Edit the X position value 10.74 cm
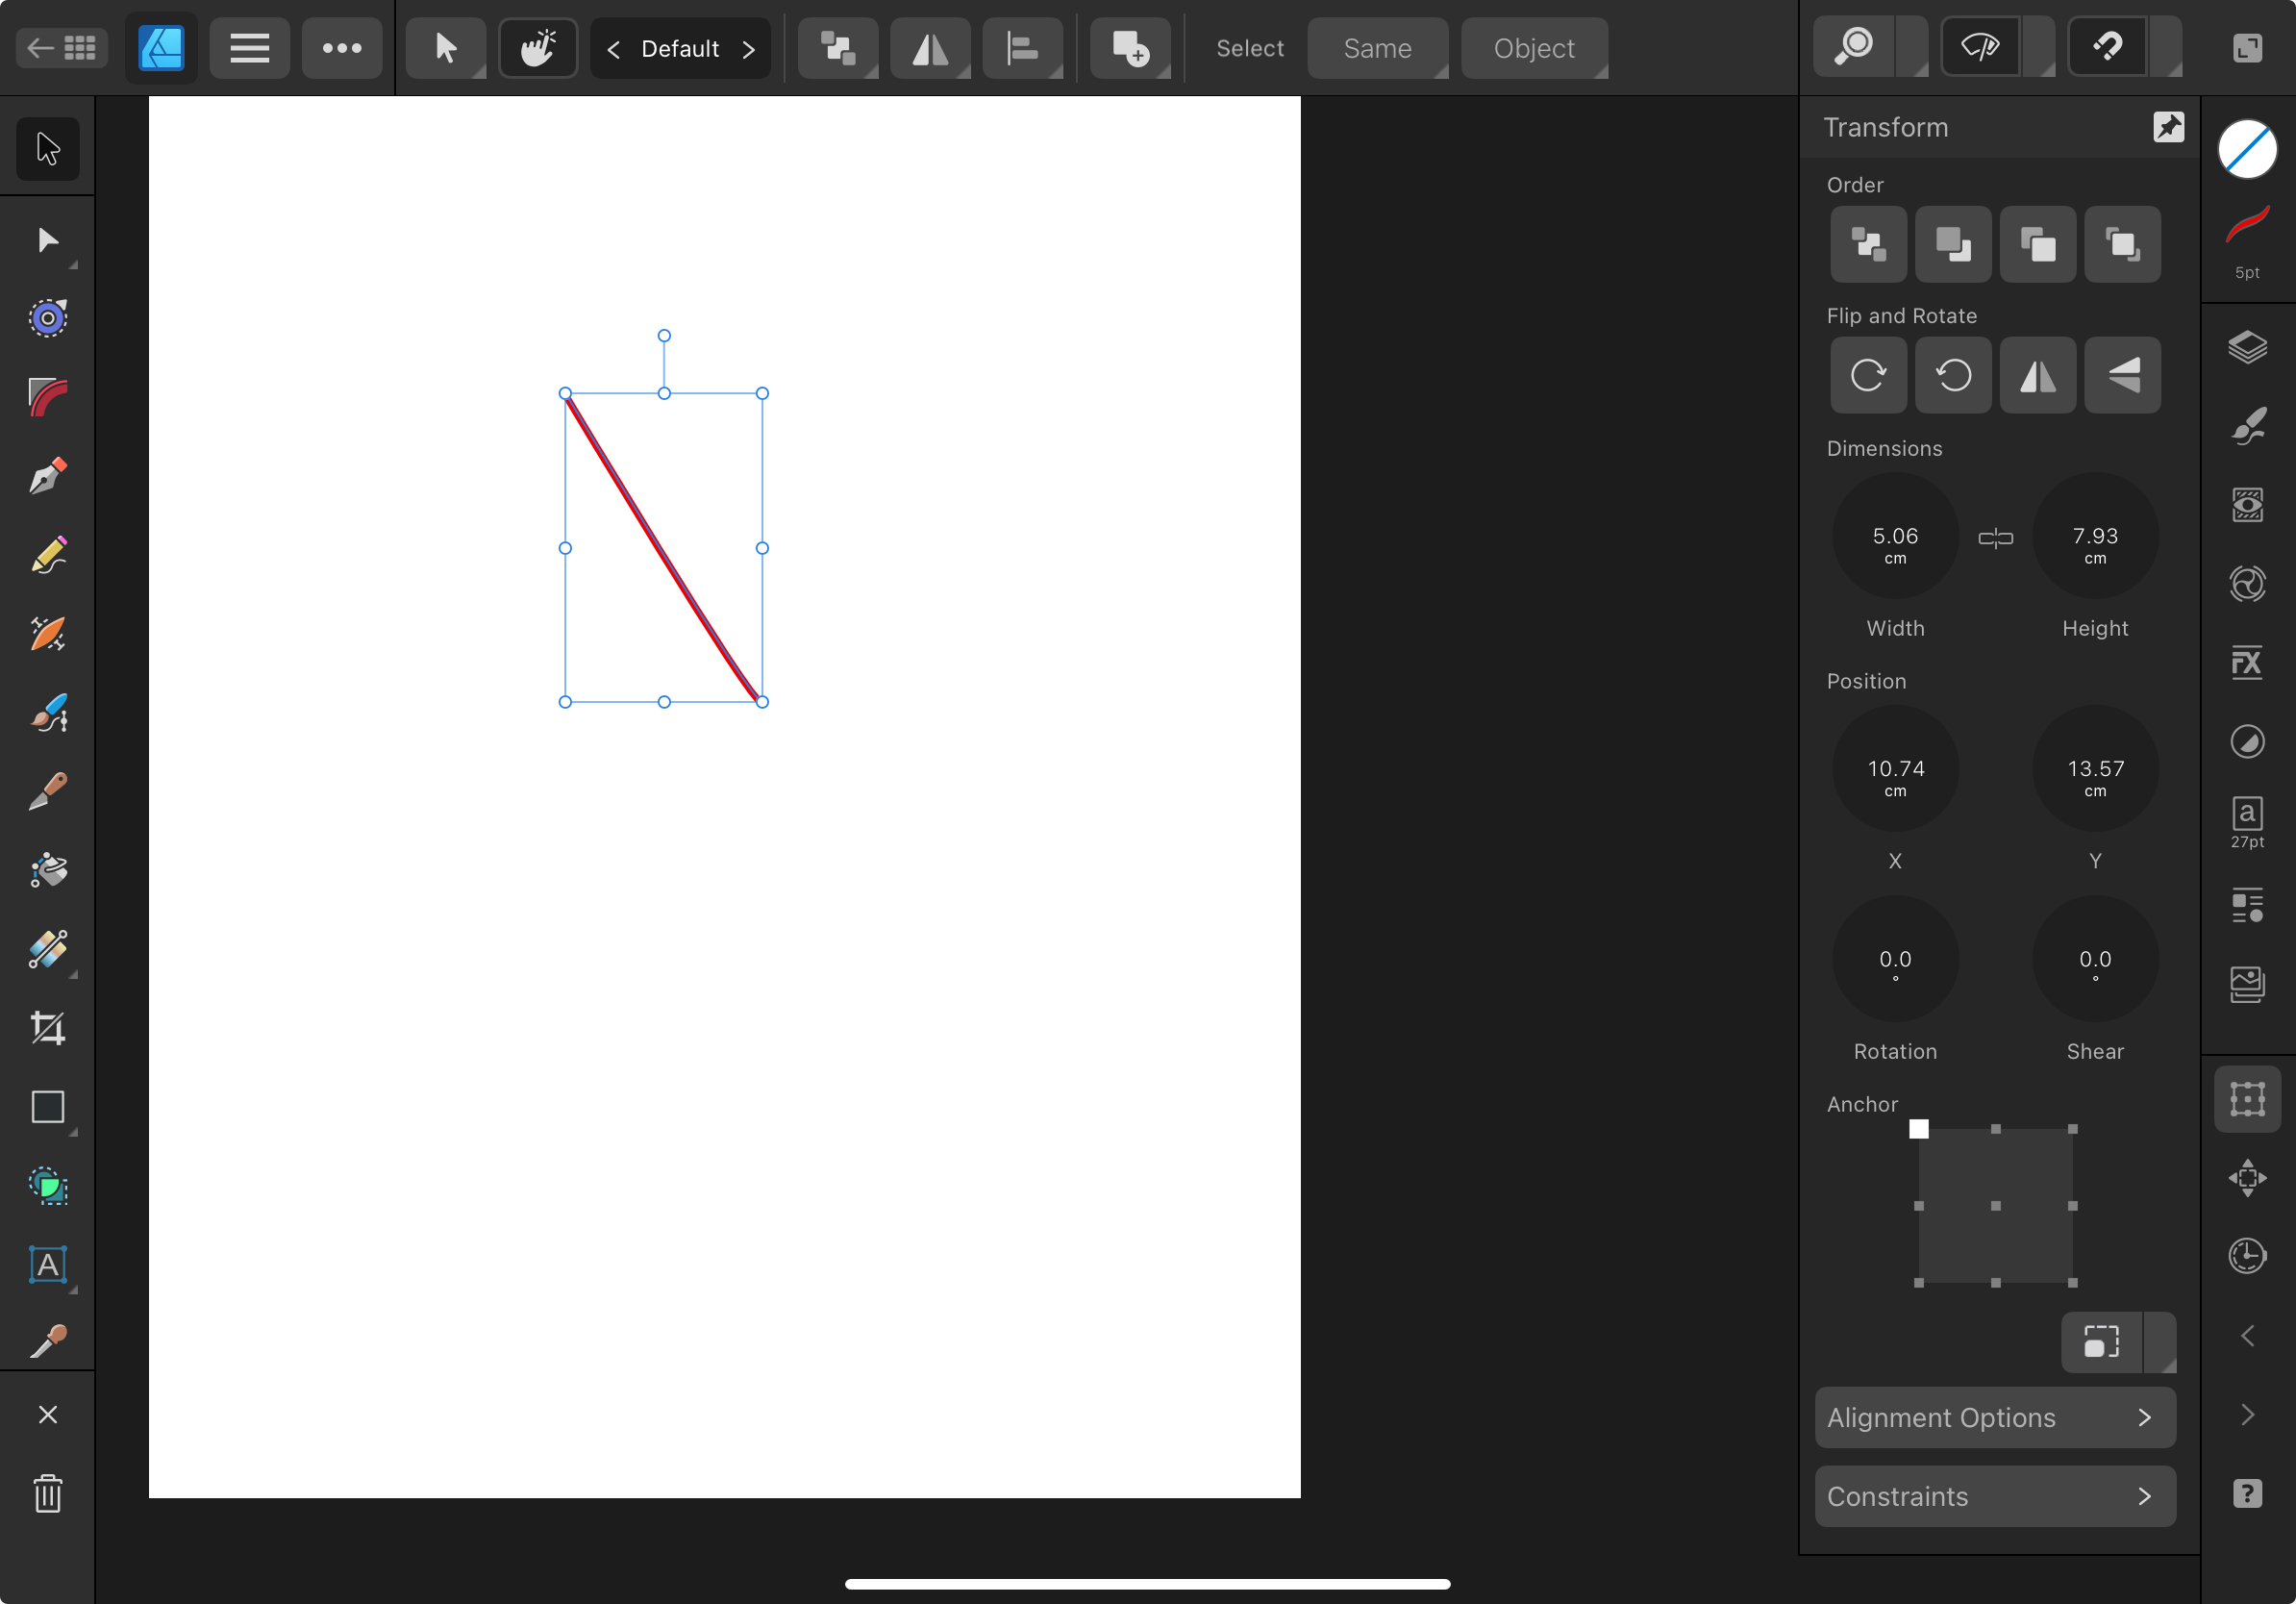Screen dimensions: 2296x1604 tap(1895, 770)
